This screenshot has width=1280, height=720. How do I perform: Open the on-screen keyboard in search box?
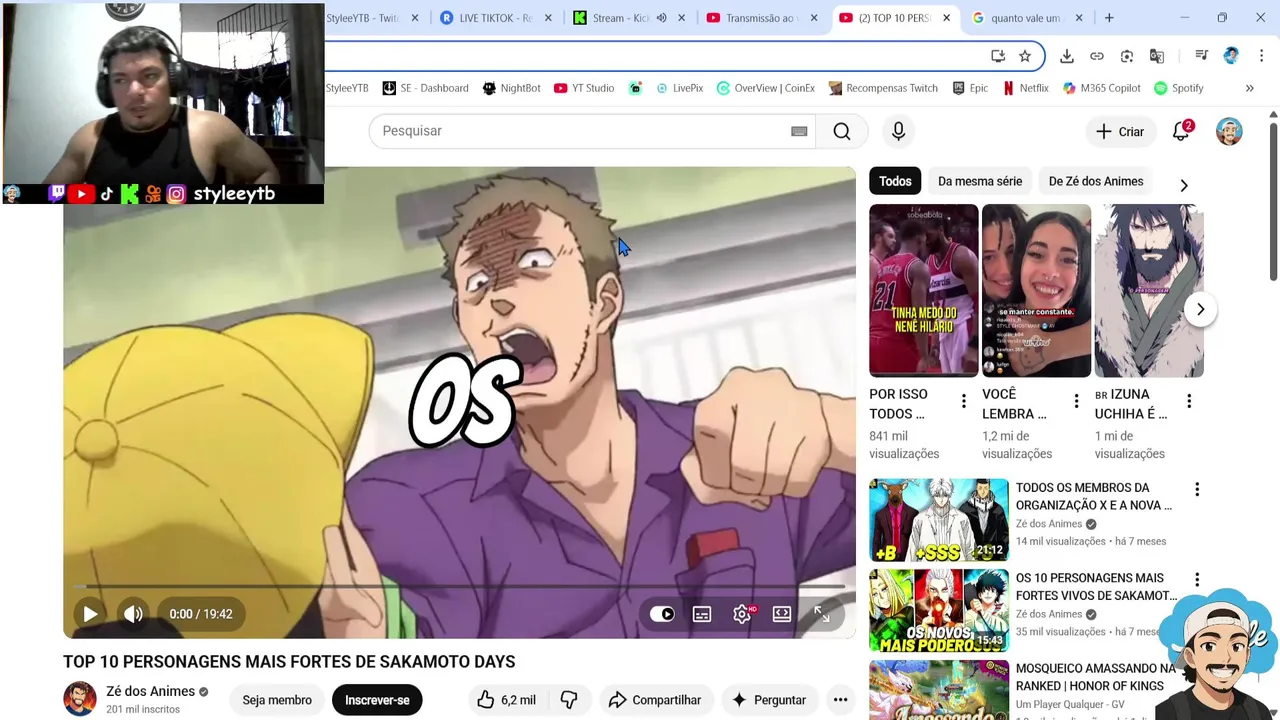click(799, 131)
